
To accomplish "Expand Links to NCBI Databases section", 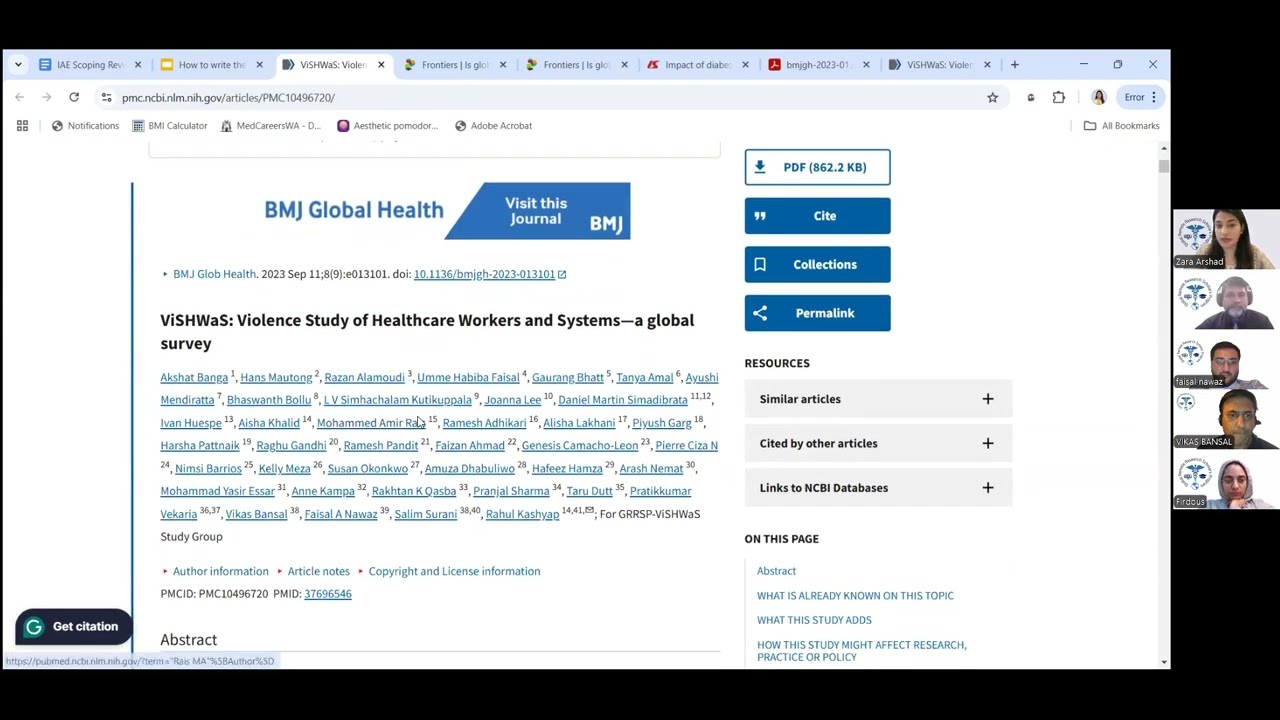I will [x=878, y=488].
